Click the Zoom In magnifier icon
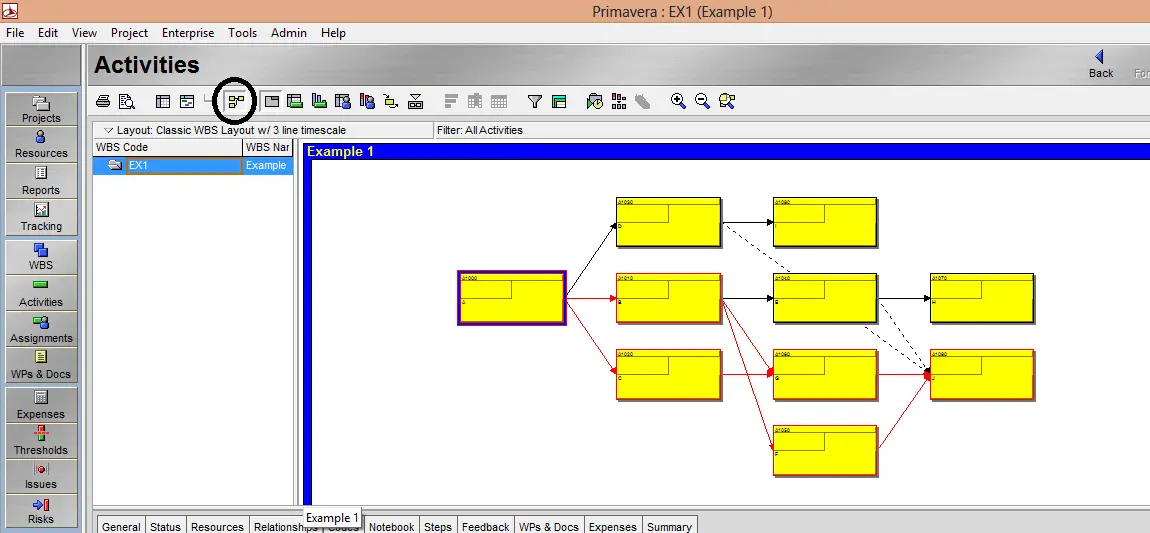The image size is (1150, 533). [678, 101]
